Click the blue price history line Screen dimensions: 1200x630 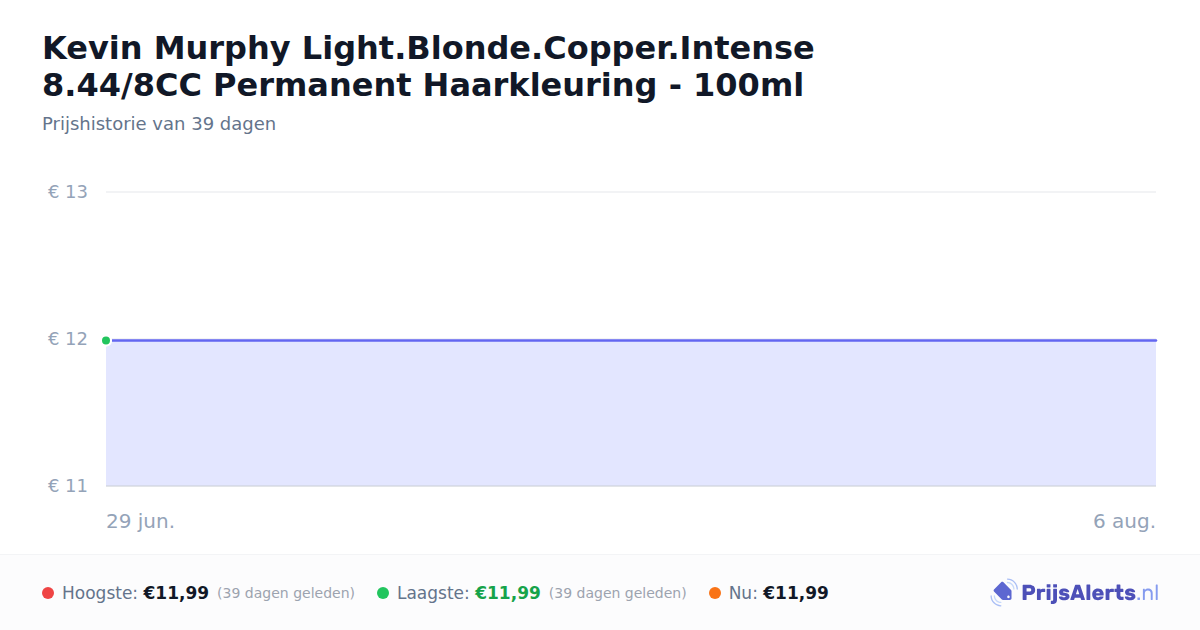[631, 340]
